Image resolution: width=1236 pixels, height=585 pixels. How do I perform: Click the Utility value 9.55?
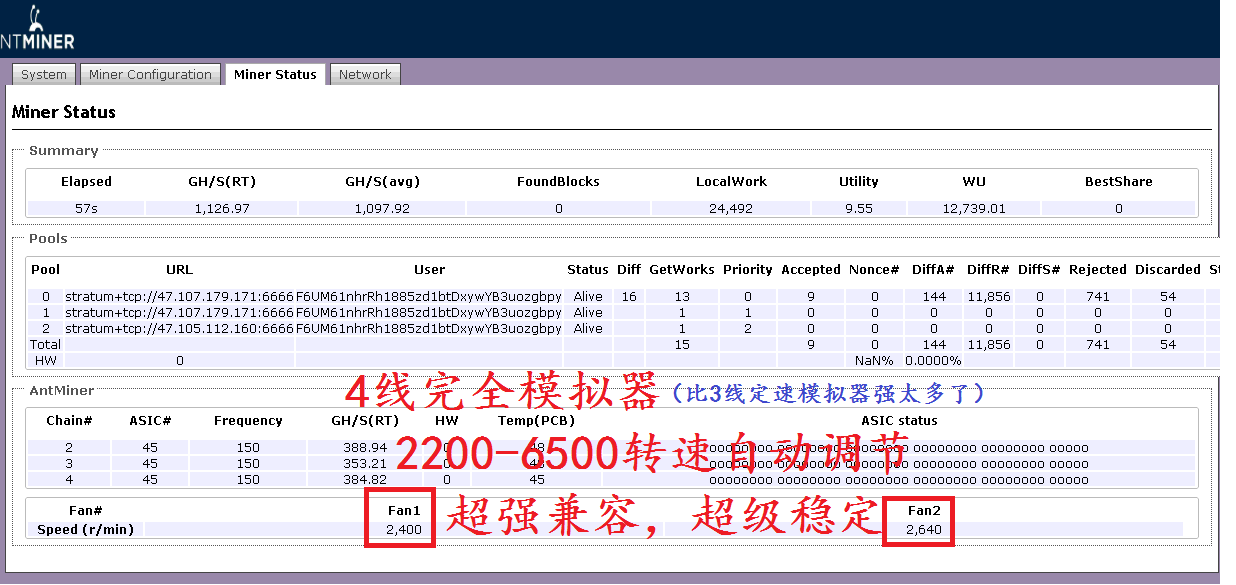tap(858, 209)
